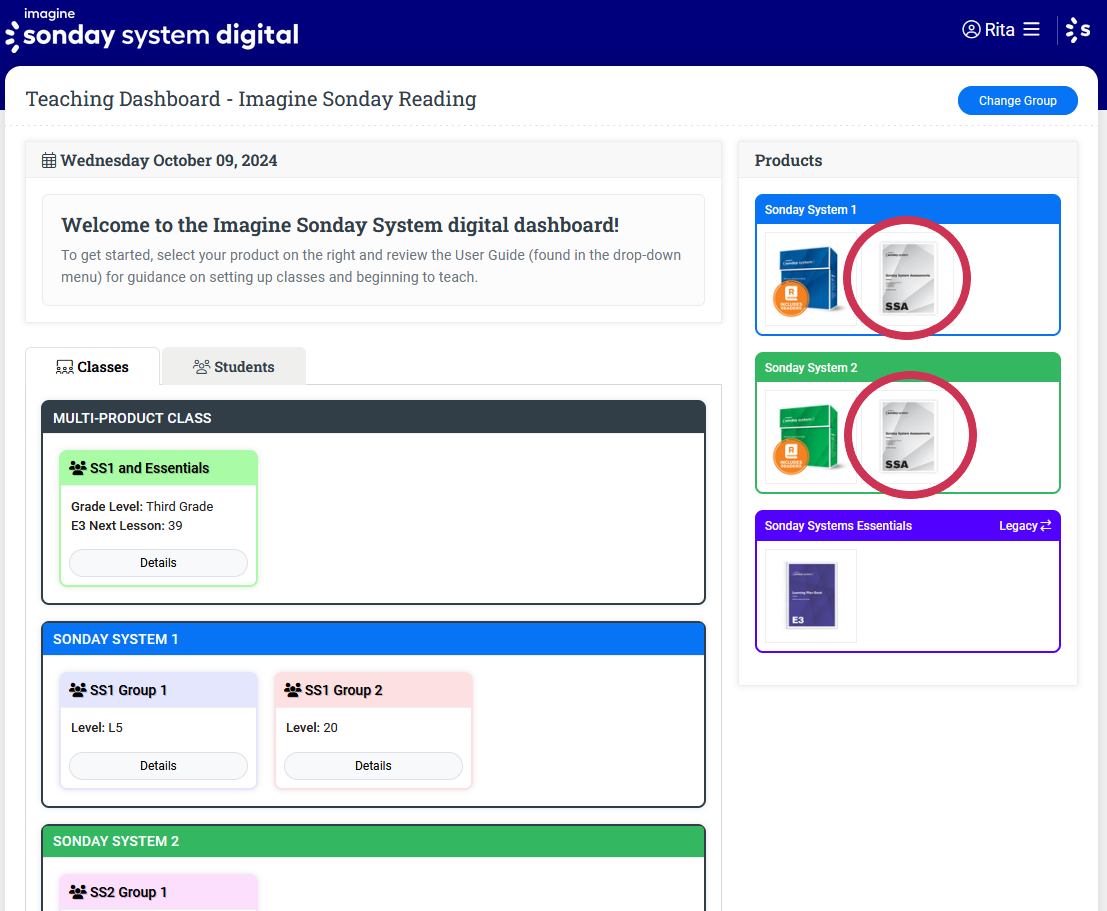Click the Imagine Sonday System Digital logo

[x=152, y=32]
